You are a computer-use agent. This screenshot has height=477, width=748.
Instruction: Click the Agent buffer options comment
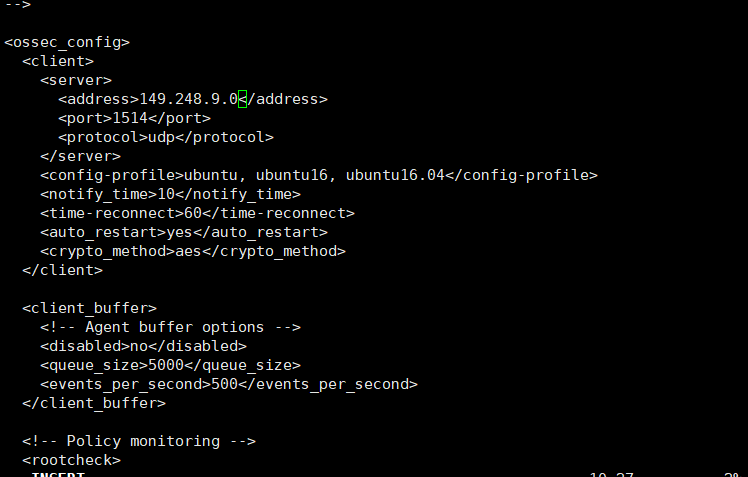170,328
